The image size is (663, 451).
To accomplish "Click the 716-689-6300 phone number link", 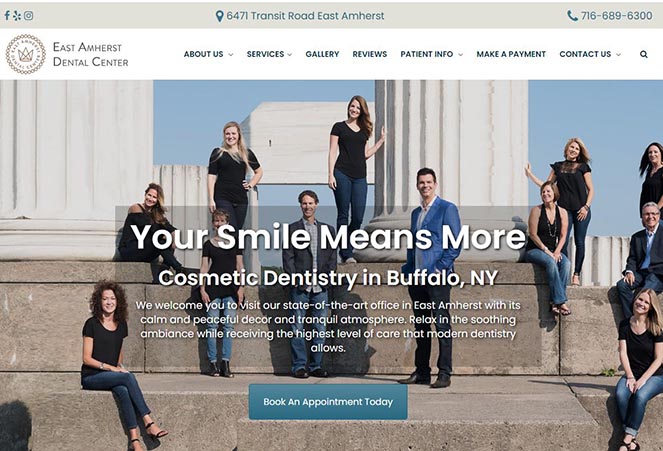I will click(x=616, y=16).
